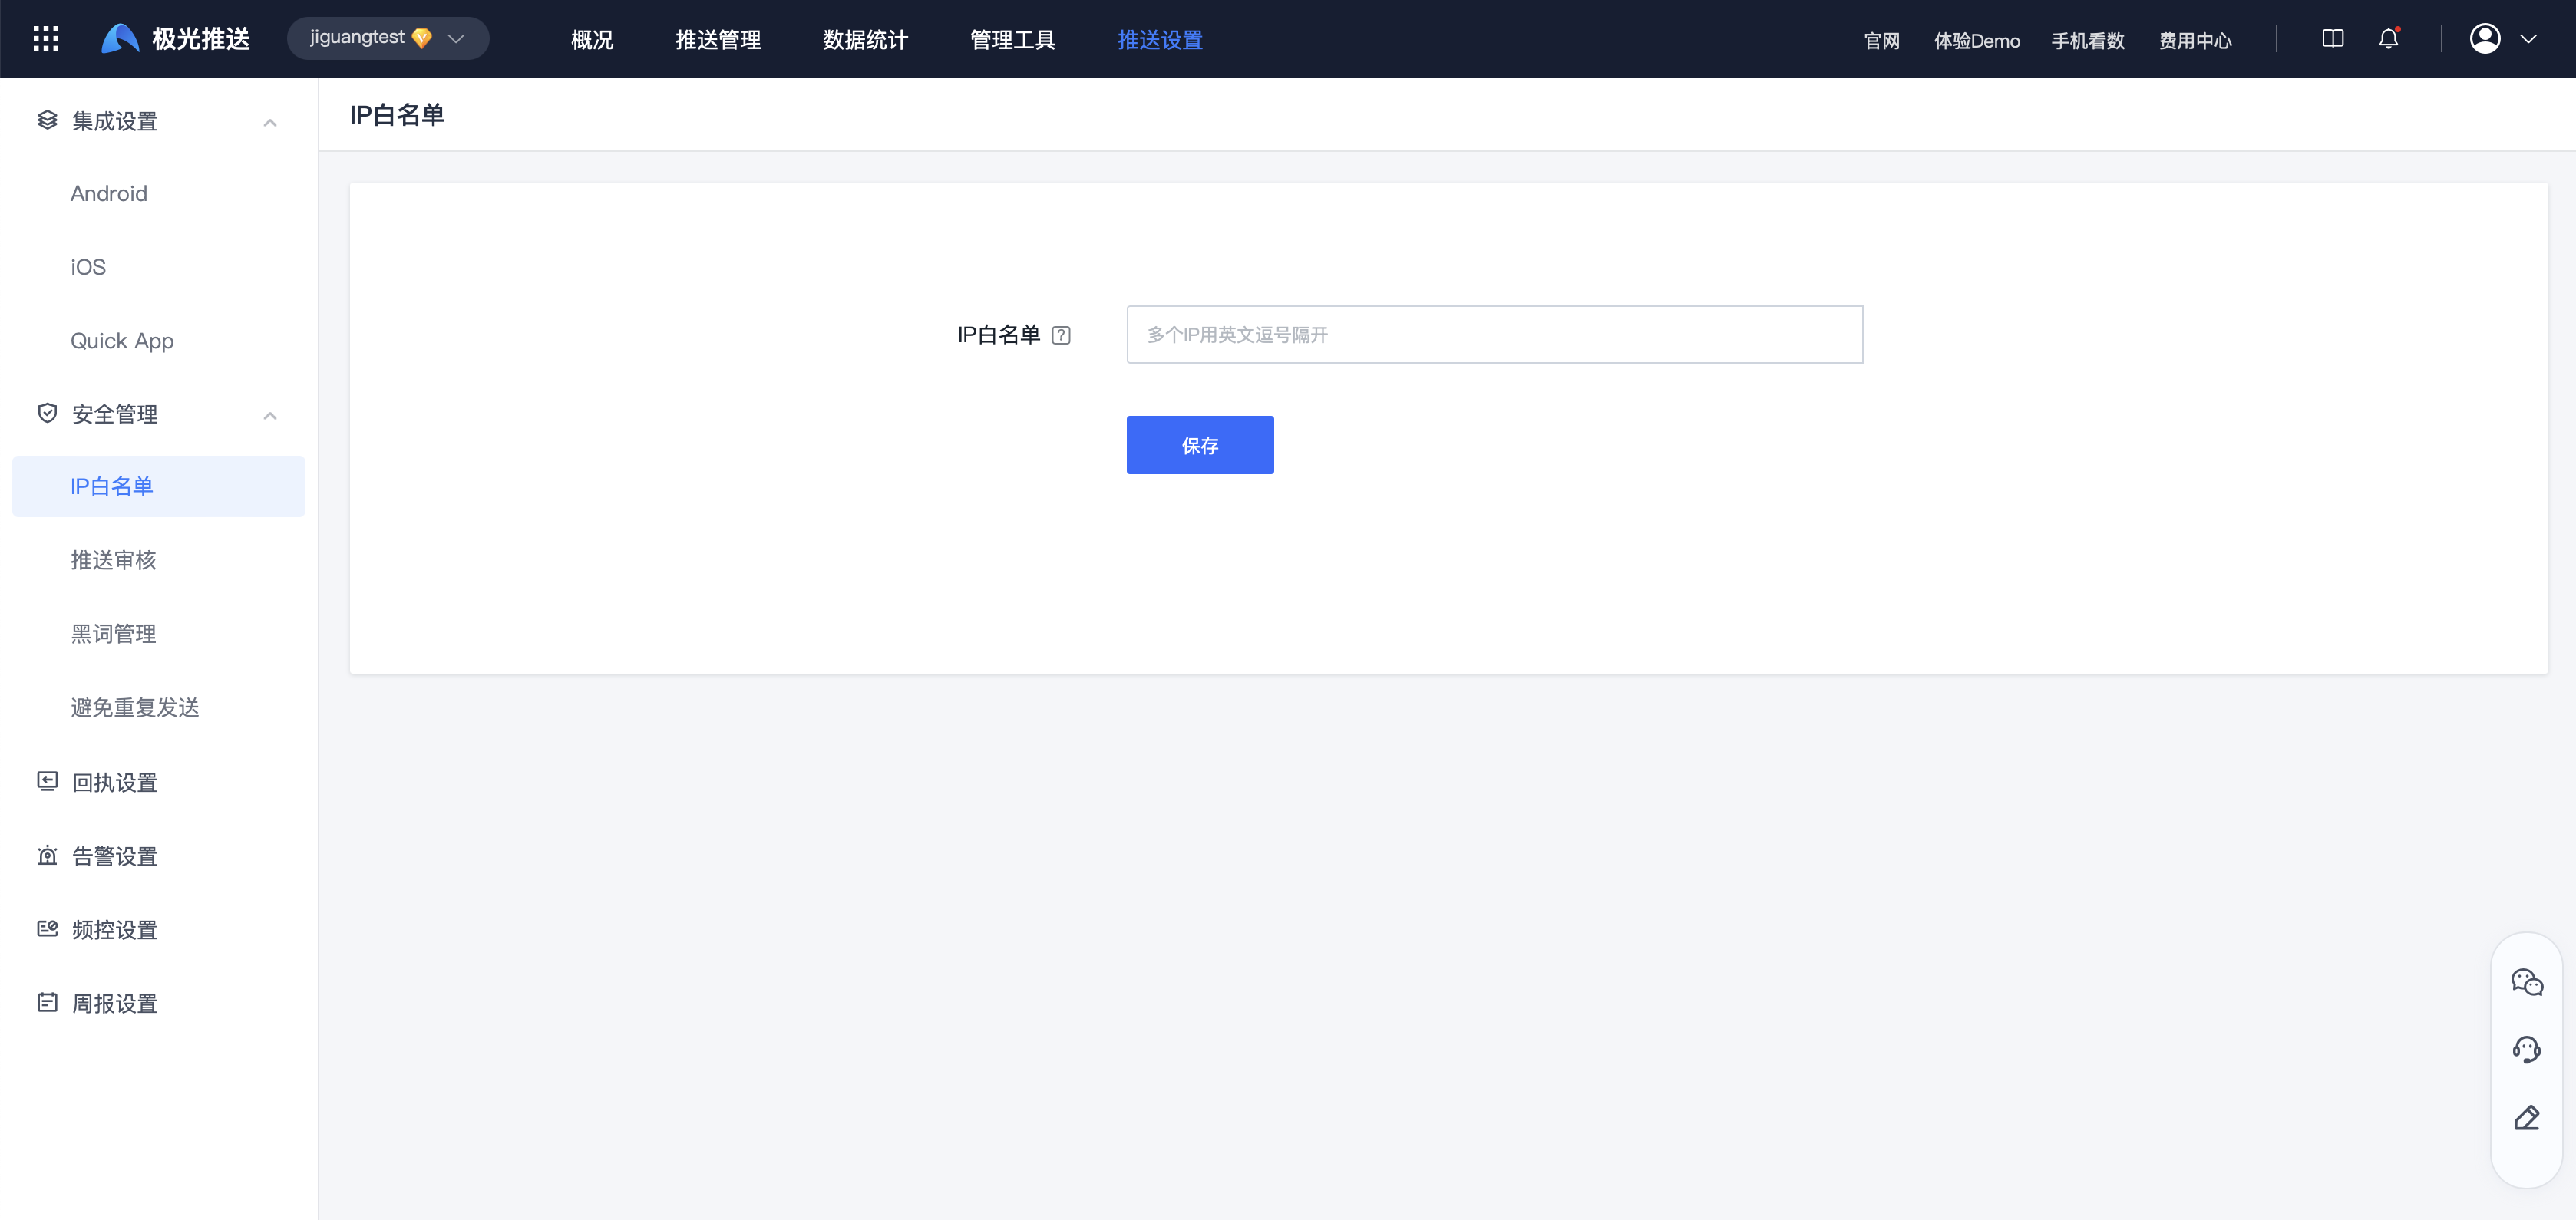Open the 费用中心 link
The width and height of the screenshot is (2576, 1220).
pyautogui.click(x=2195, y=41)
